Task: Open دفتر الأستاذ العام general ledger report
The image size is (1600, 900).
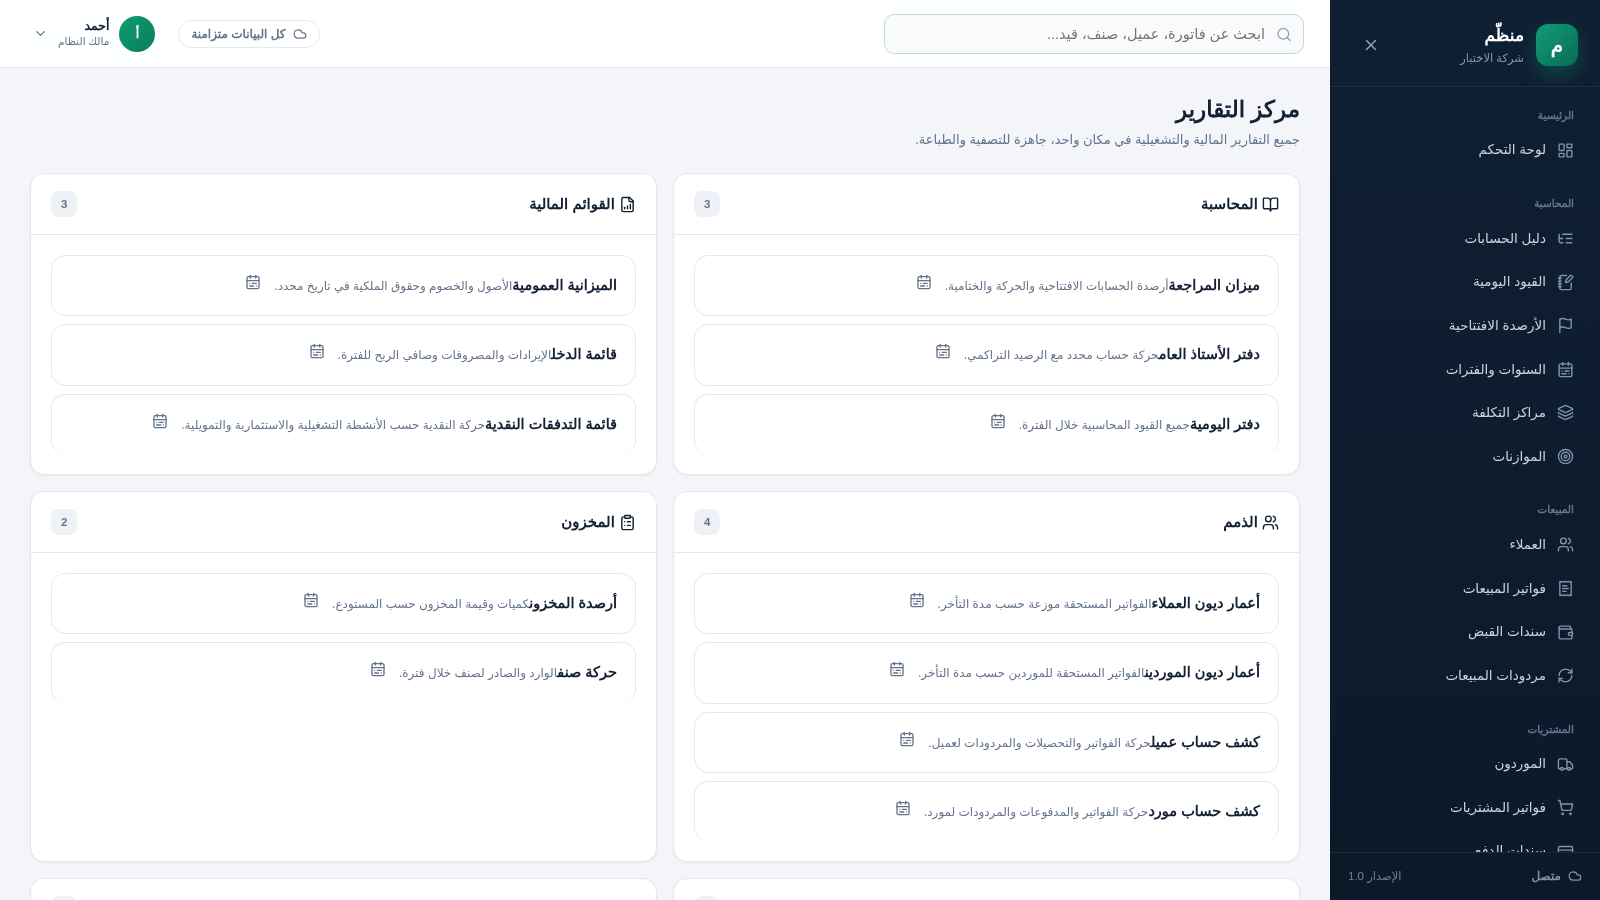Action: (x=986, y=354)
